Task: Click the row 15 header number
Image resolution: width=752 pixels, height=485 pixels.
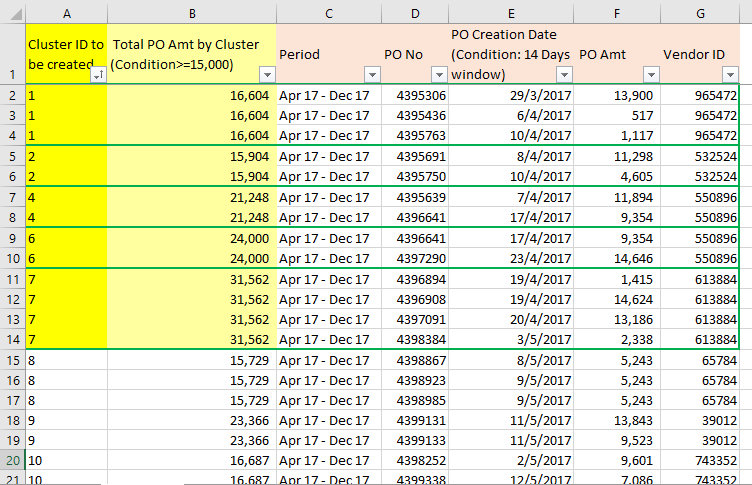Action: (x=12, y=360)
